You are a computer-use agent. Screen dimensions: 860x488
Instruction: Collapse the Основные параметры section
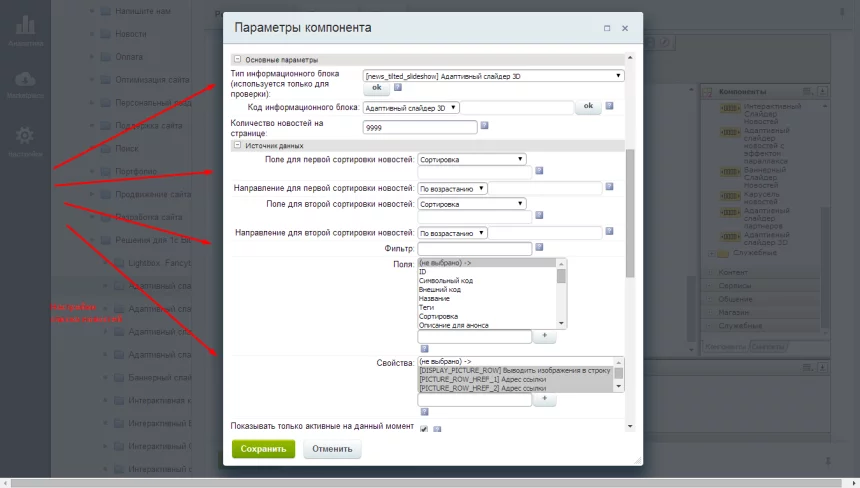coord(237,59)
